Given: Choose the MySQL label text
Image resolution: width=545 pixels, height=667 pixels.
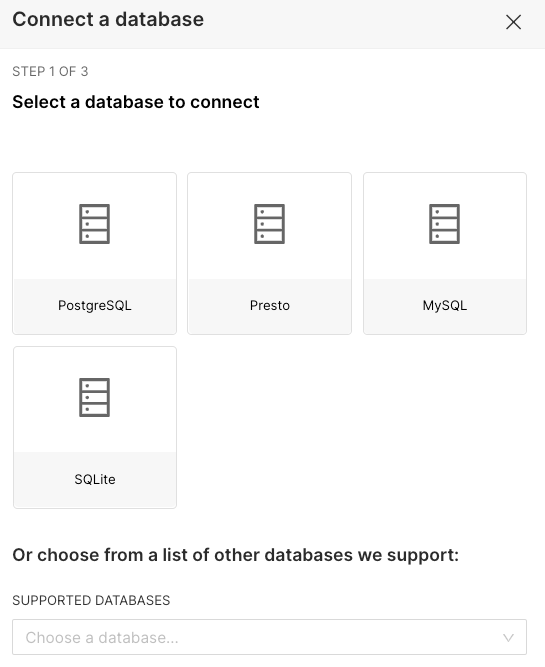Looking at the screenshot, I should tap(445, 305).
